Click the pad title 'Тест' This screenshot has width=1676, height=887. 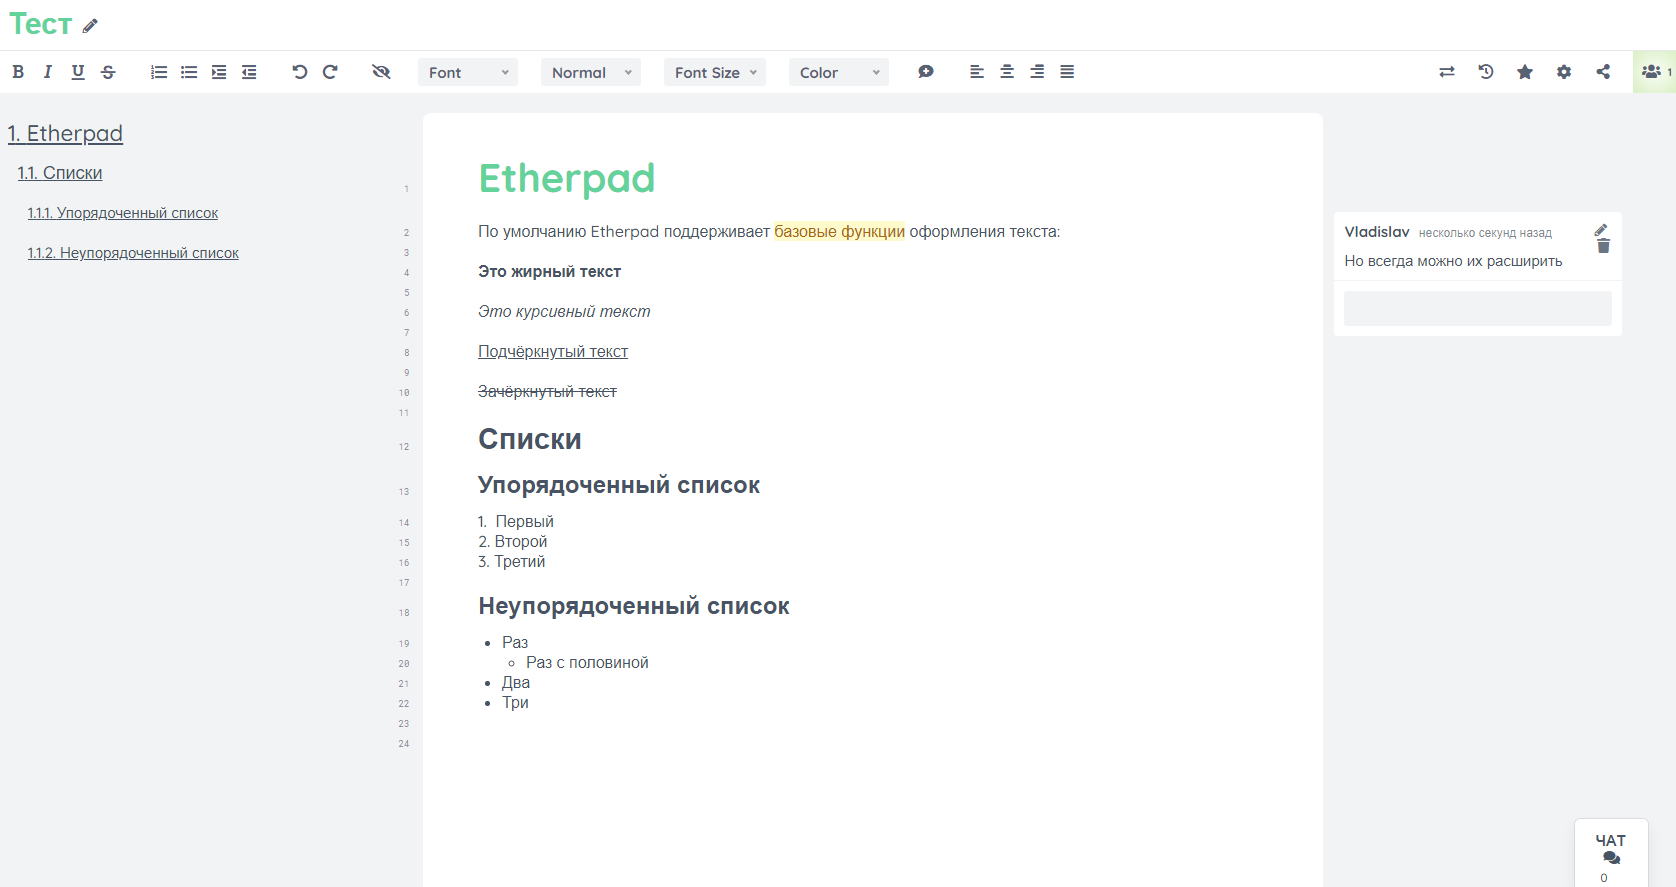(41, 24)
